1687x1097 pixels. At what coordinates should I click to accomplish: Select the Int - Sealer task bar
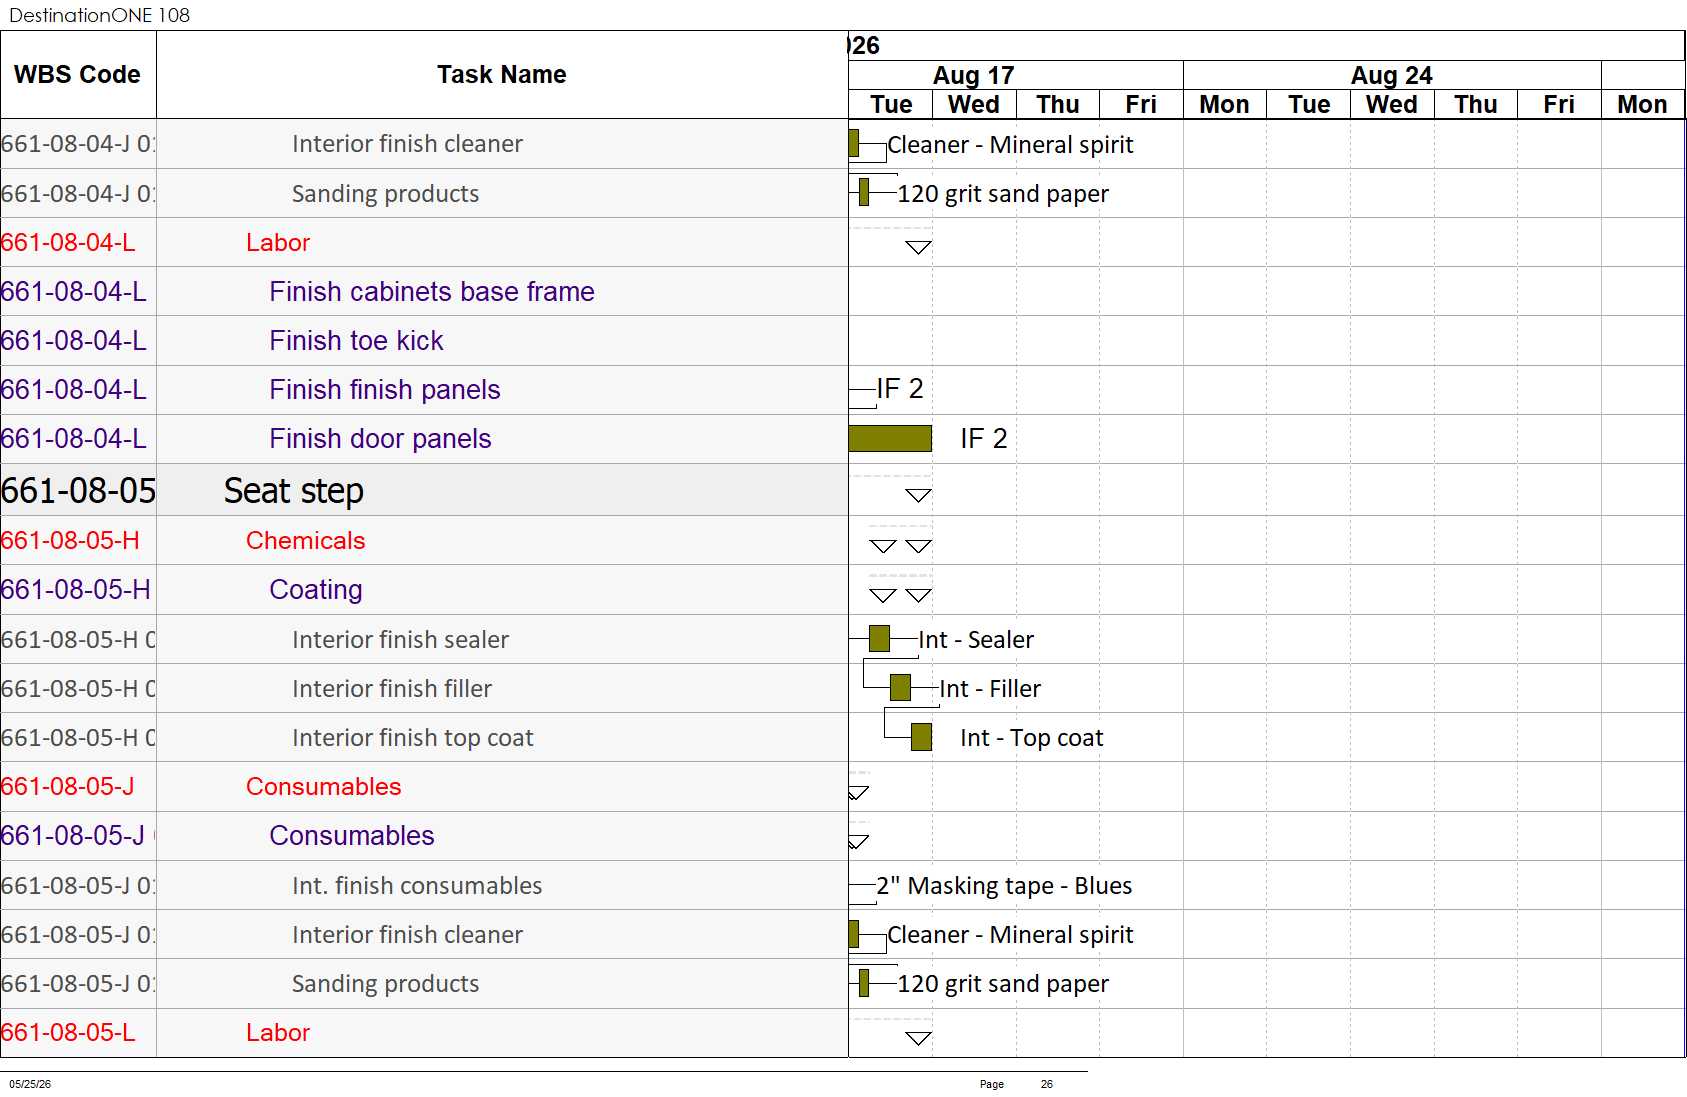(x=879, y=639)
